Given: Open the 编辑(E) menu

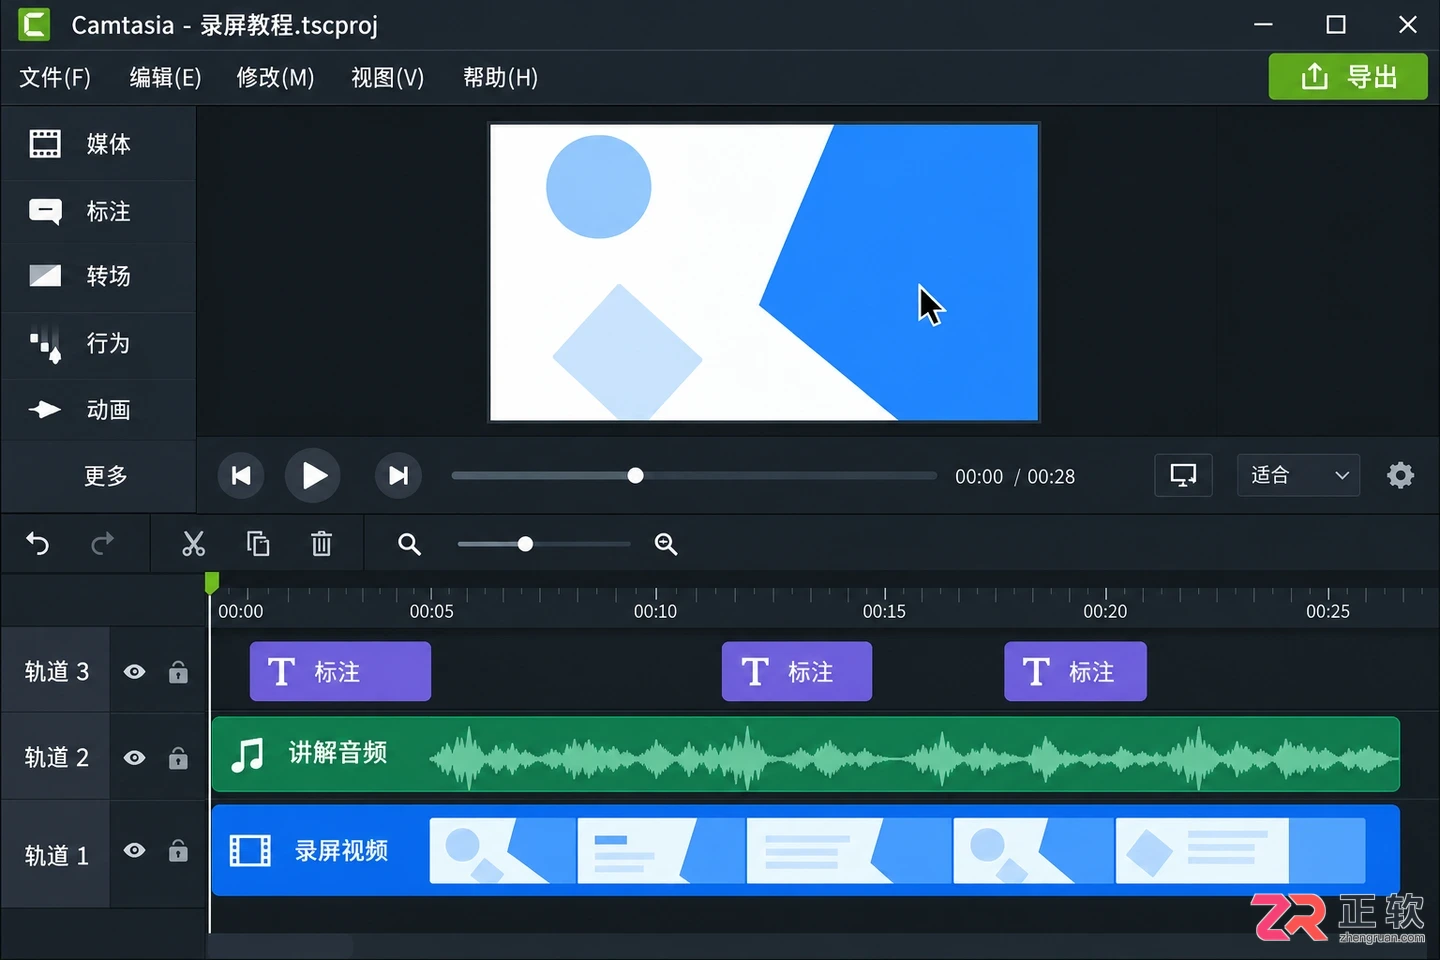Looking at the screenshot, I should (165, 77).
